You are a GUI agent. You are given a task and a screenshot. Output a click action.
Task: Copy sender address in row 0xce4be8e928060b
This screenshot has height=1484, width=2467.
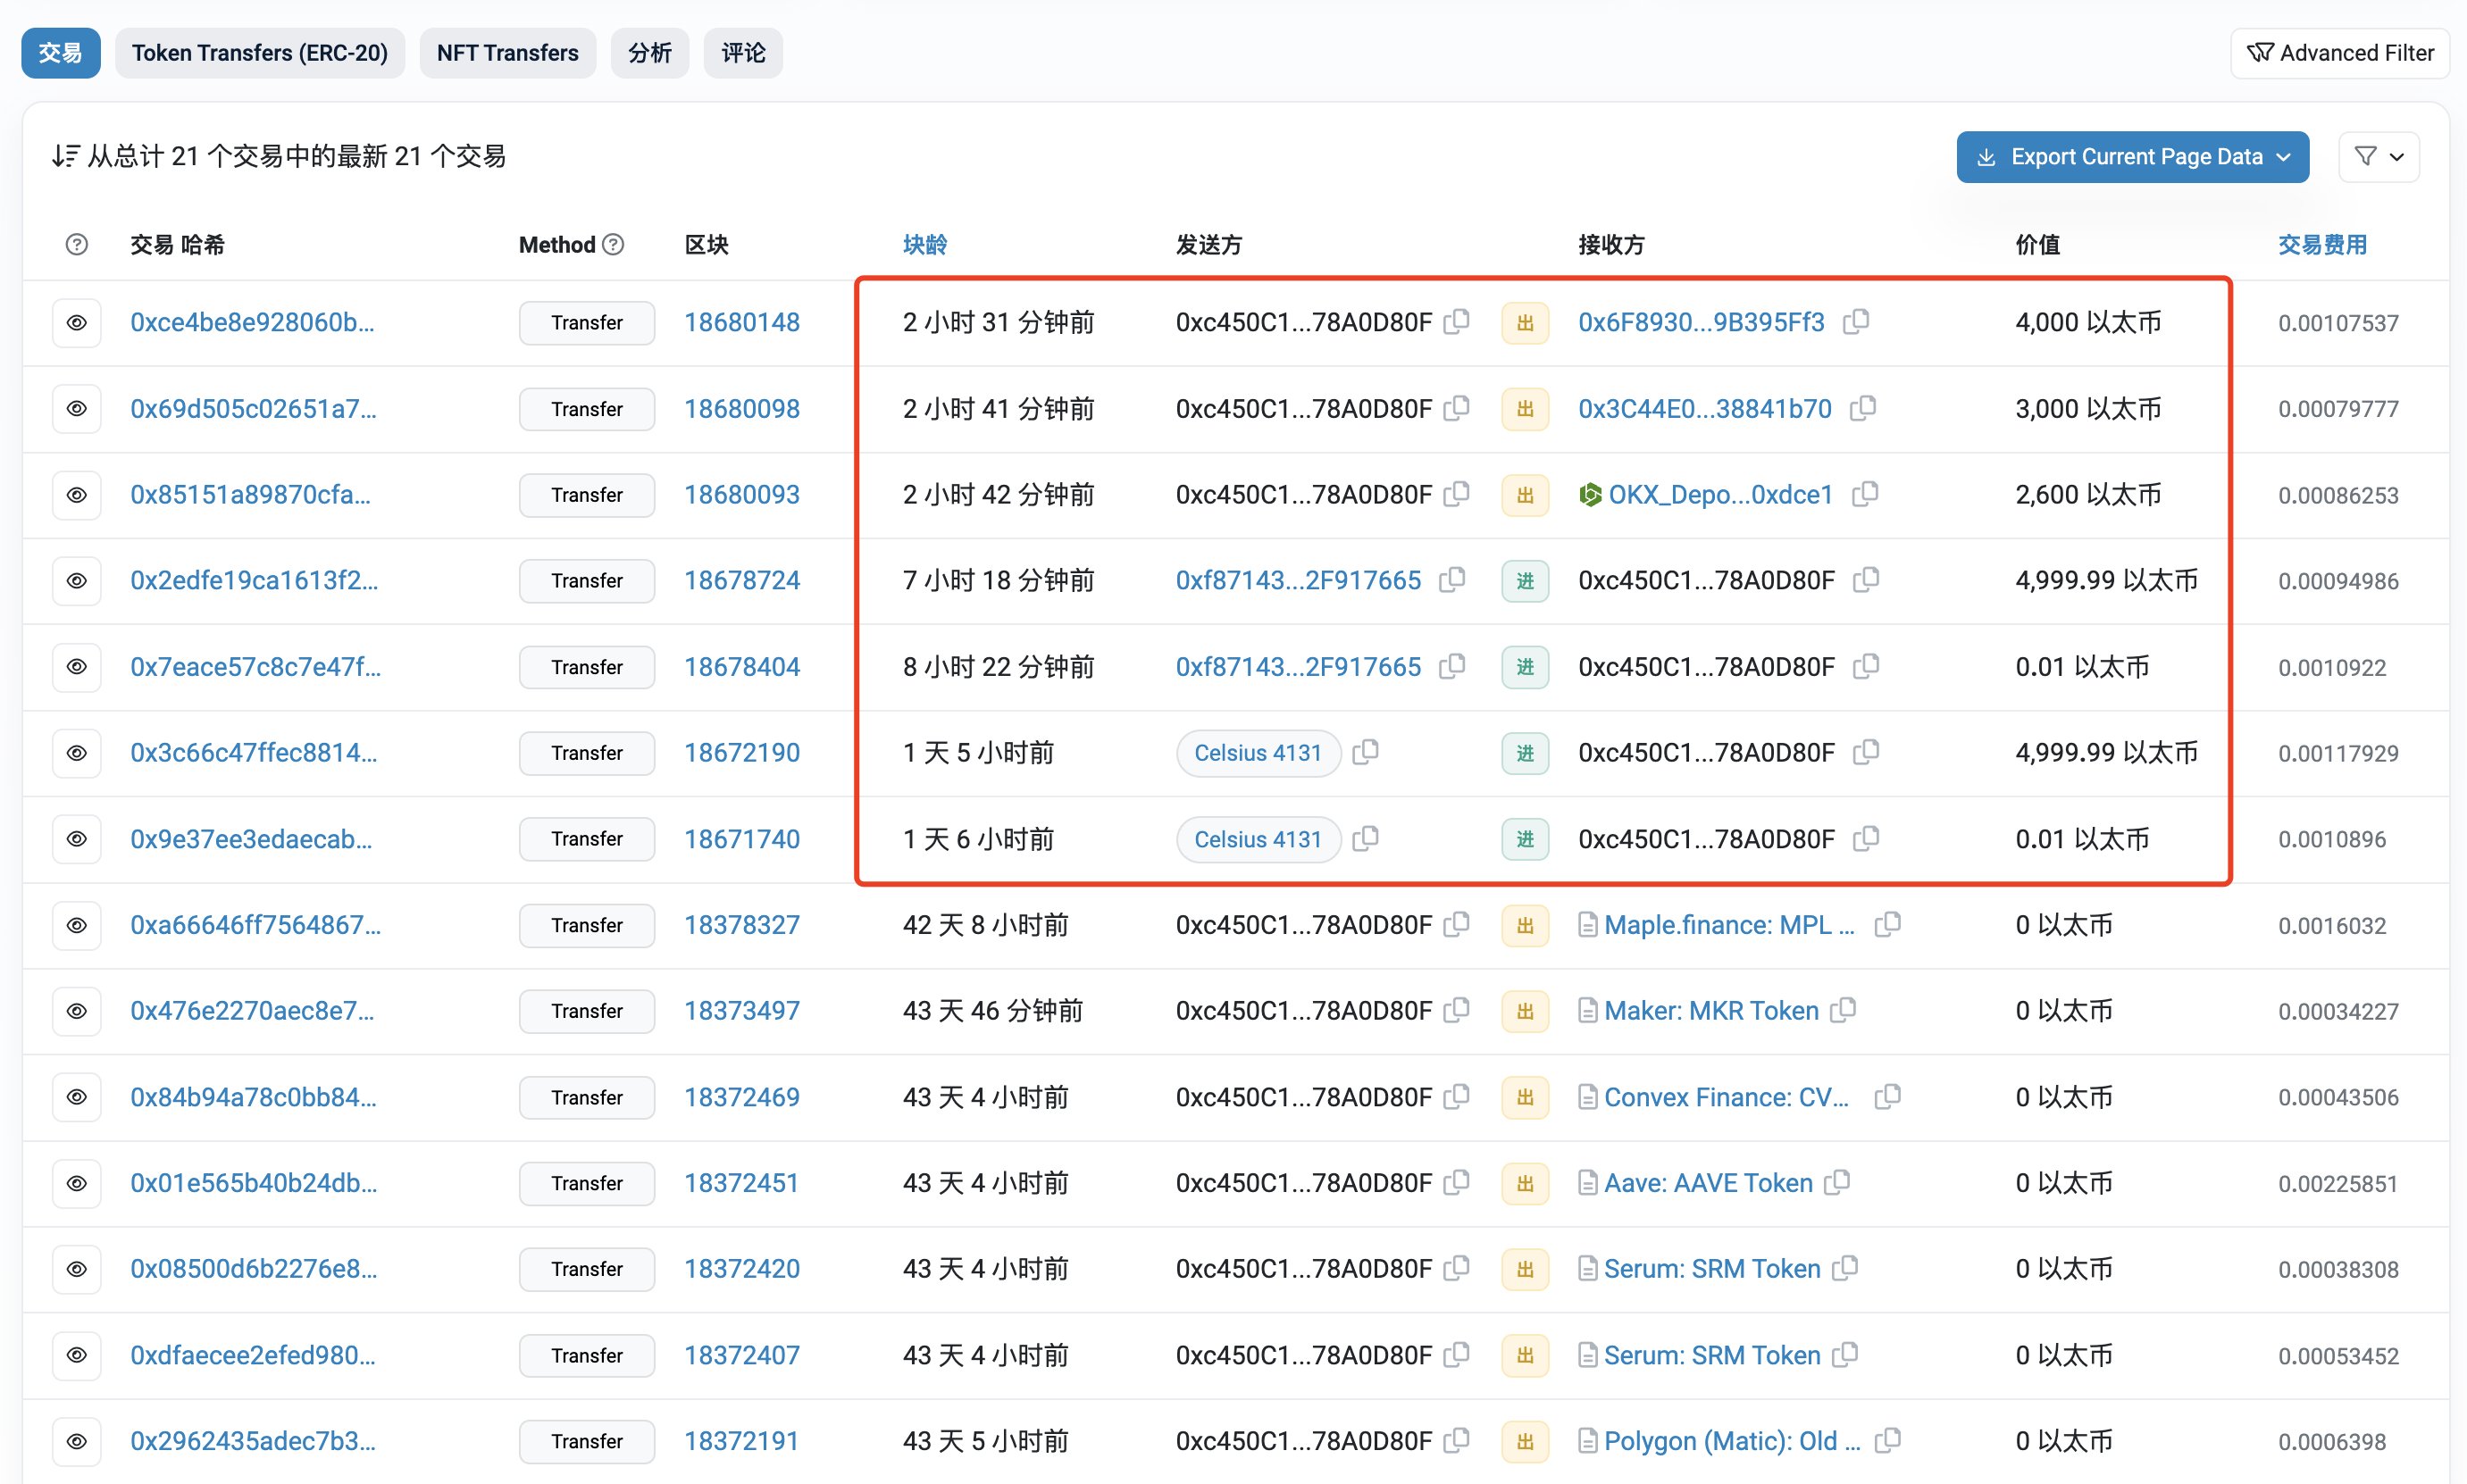click(1457, 322)
